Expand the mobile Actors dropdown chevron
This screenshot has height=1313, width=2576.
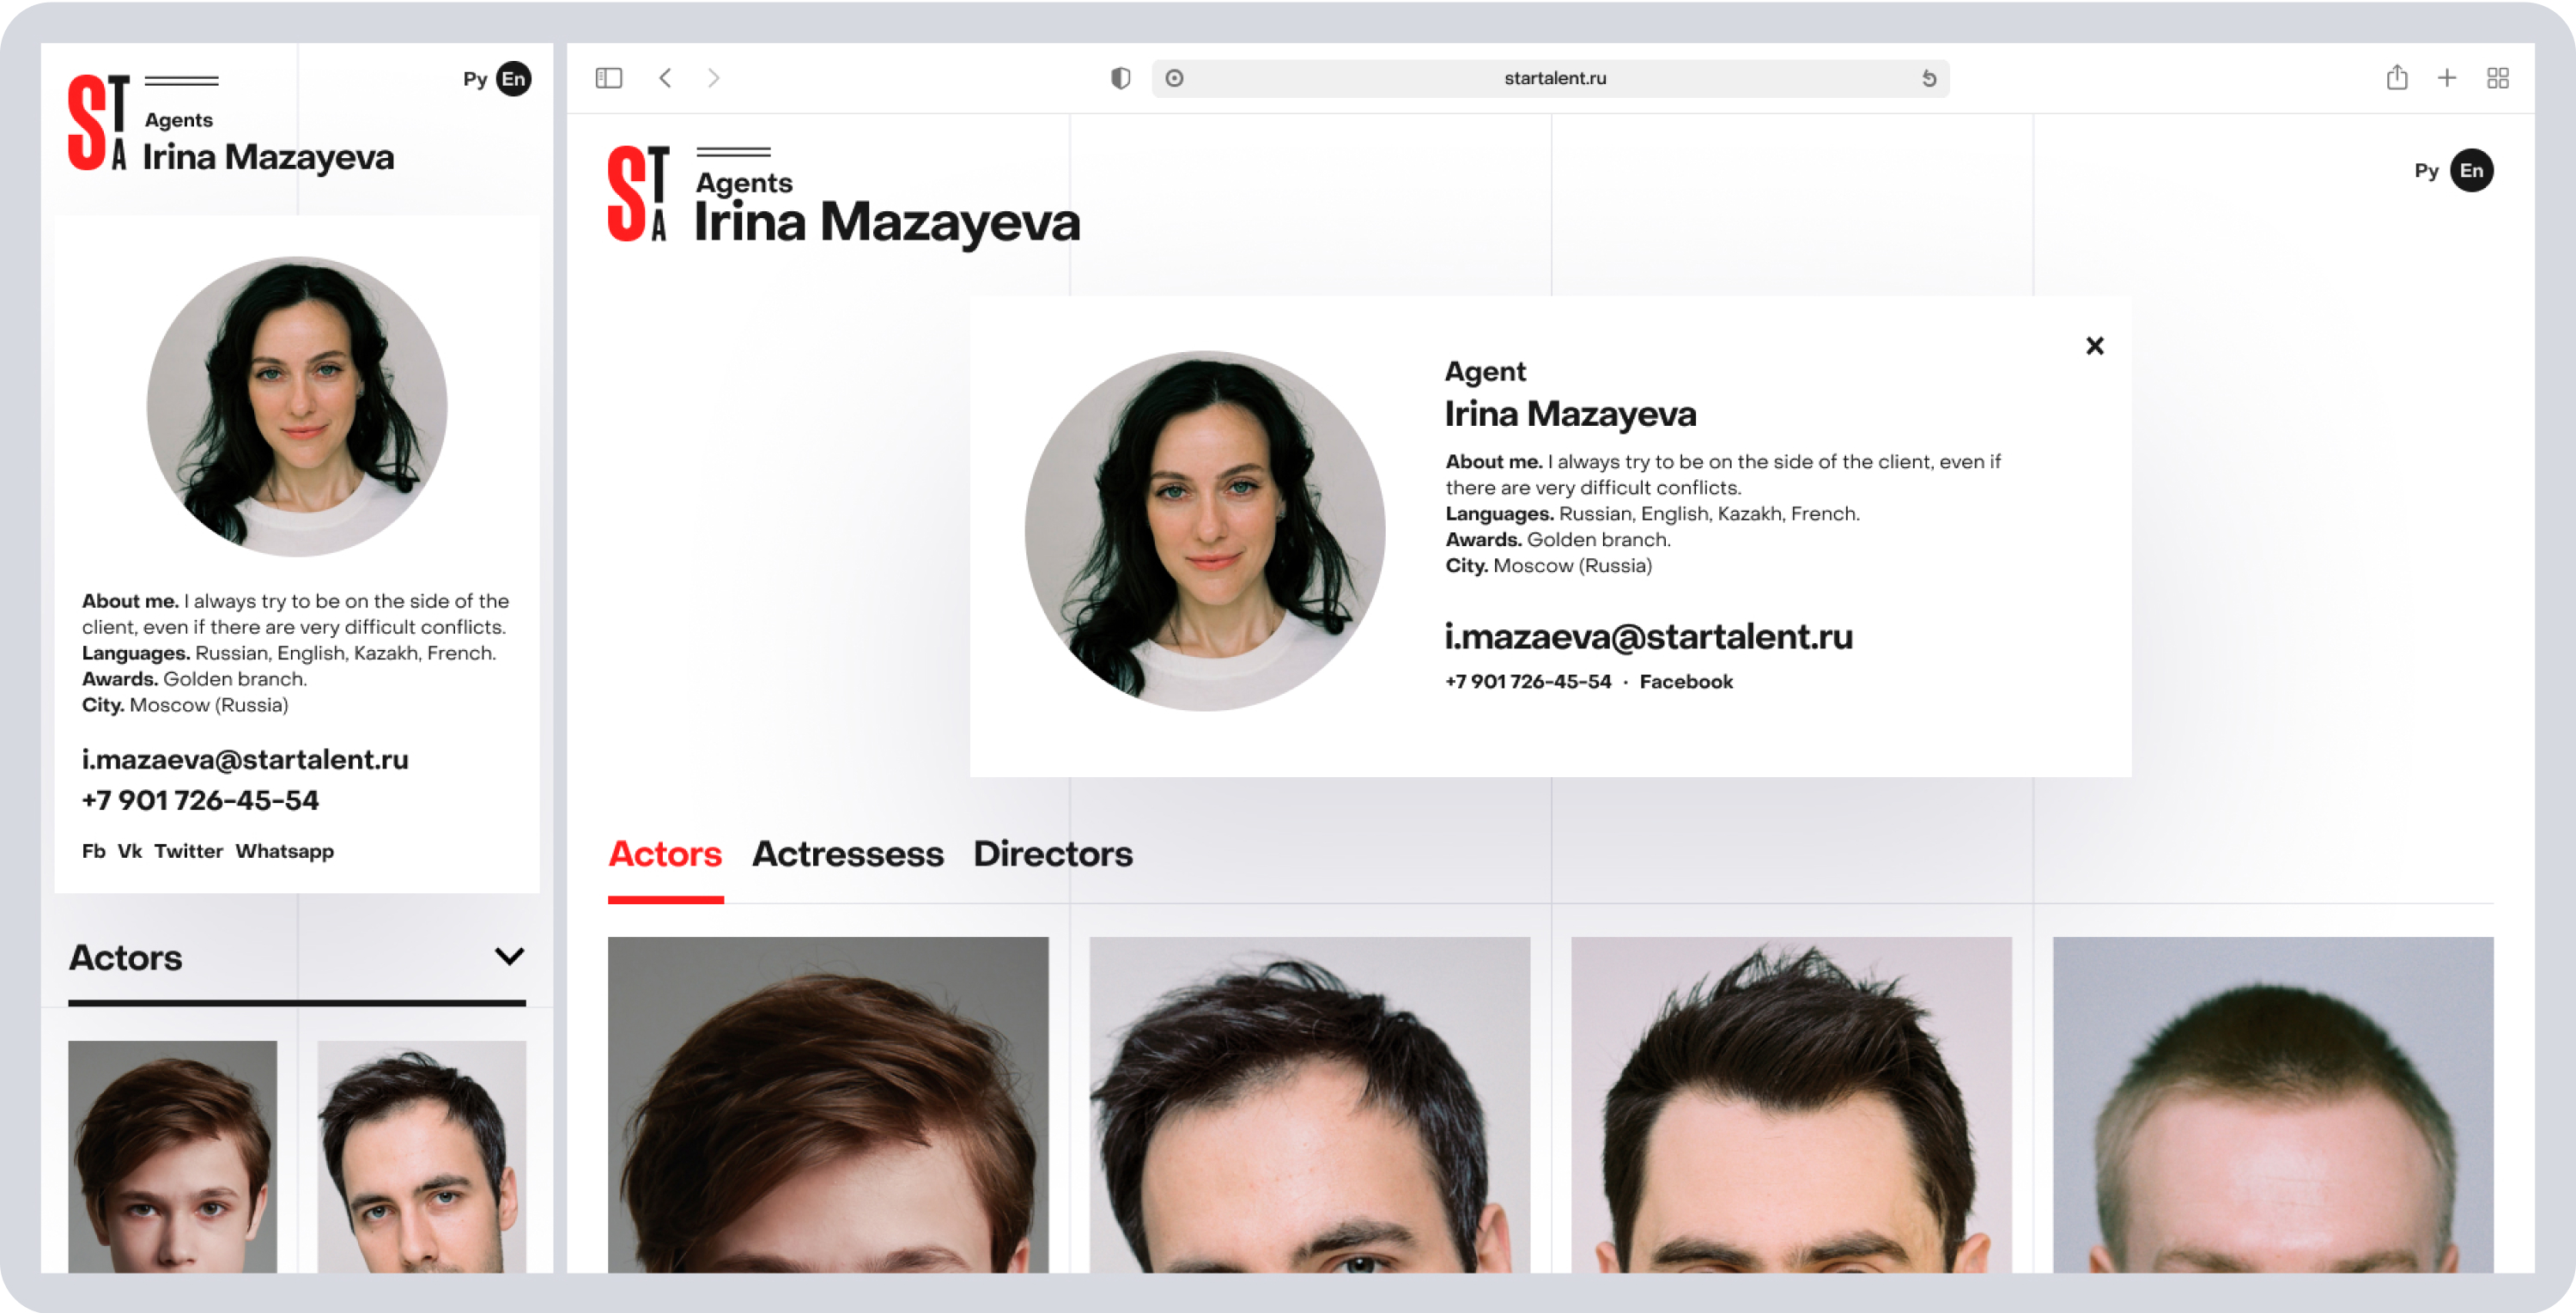click(509, 957)
